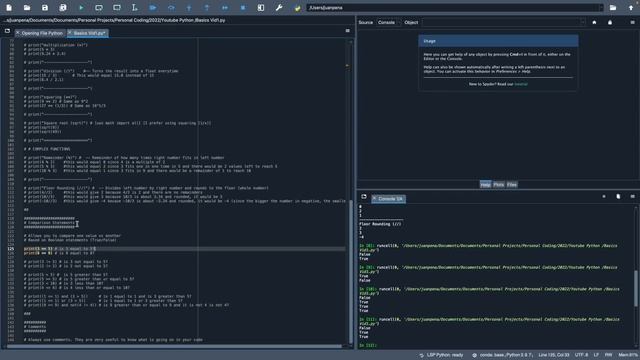Run selection or current line

135,7
